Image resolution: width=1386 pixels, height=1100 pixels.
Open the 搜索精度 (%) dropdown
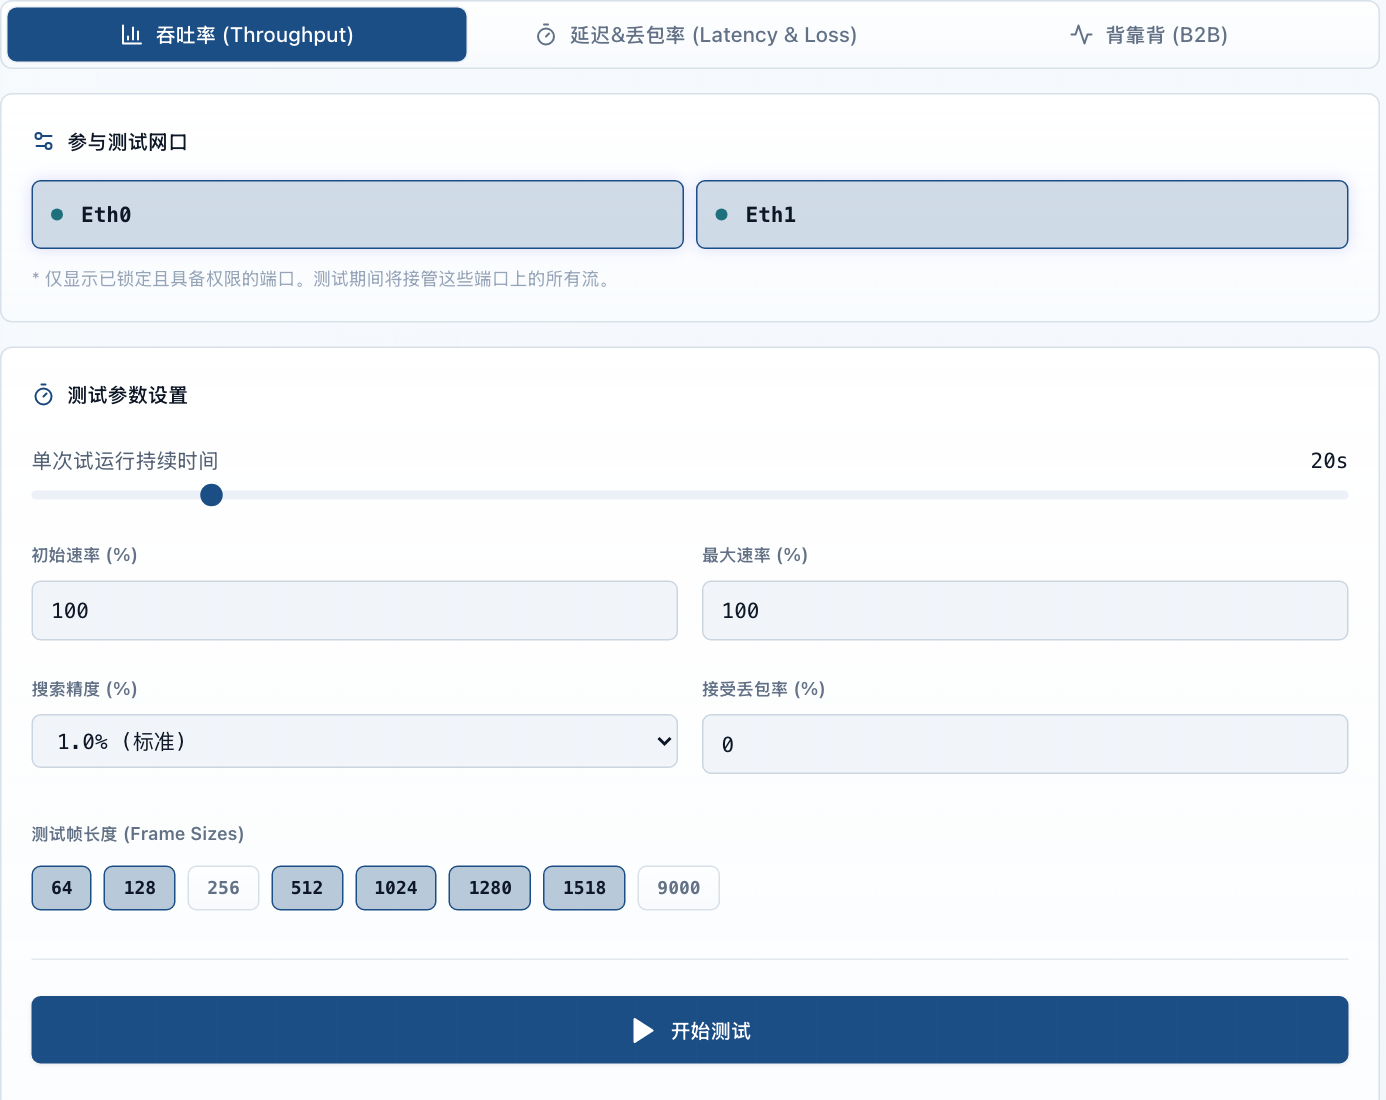354,741
